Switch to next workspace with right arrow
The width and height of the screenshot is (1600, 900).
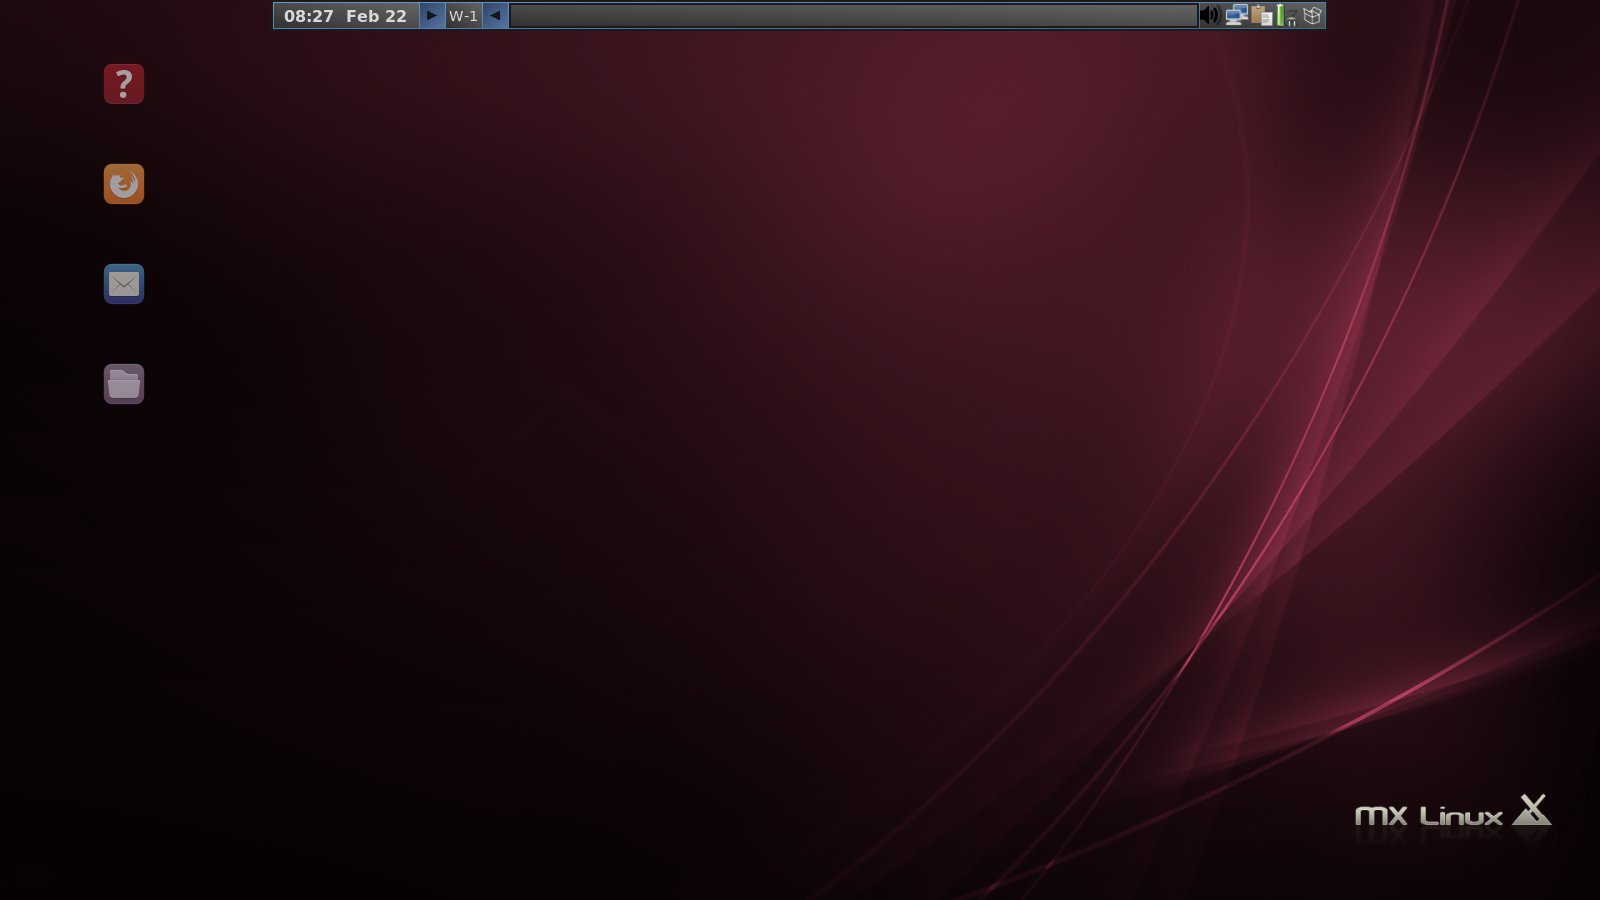pyautogui.click(x=432, y=16)
